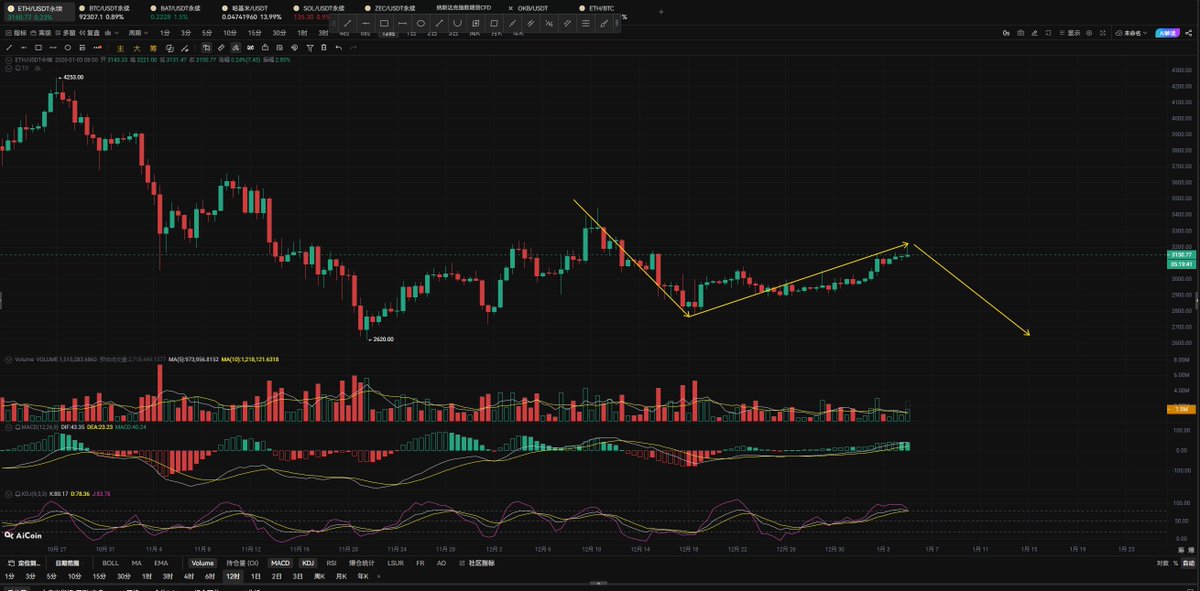Toggle MACD indicator off
This screenshot has height=591, width=1200.
coord(280,563)
